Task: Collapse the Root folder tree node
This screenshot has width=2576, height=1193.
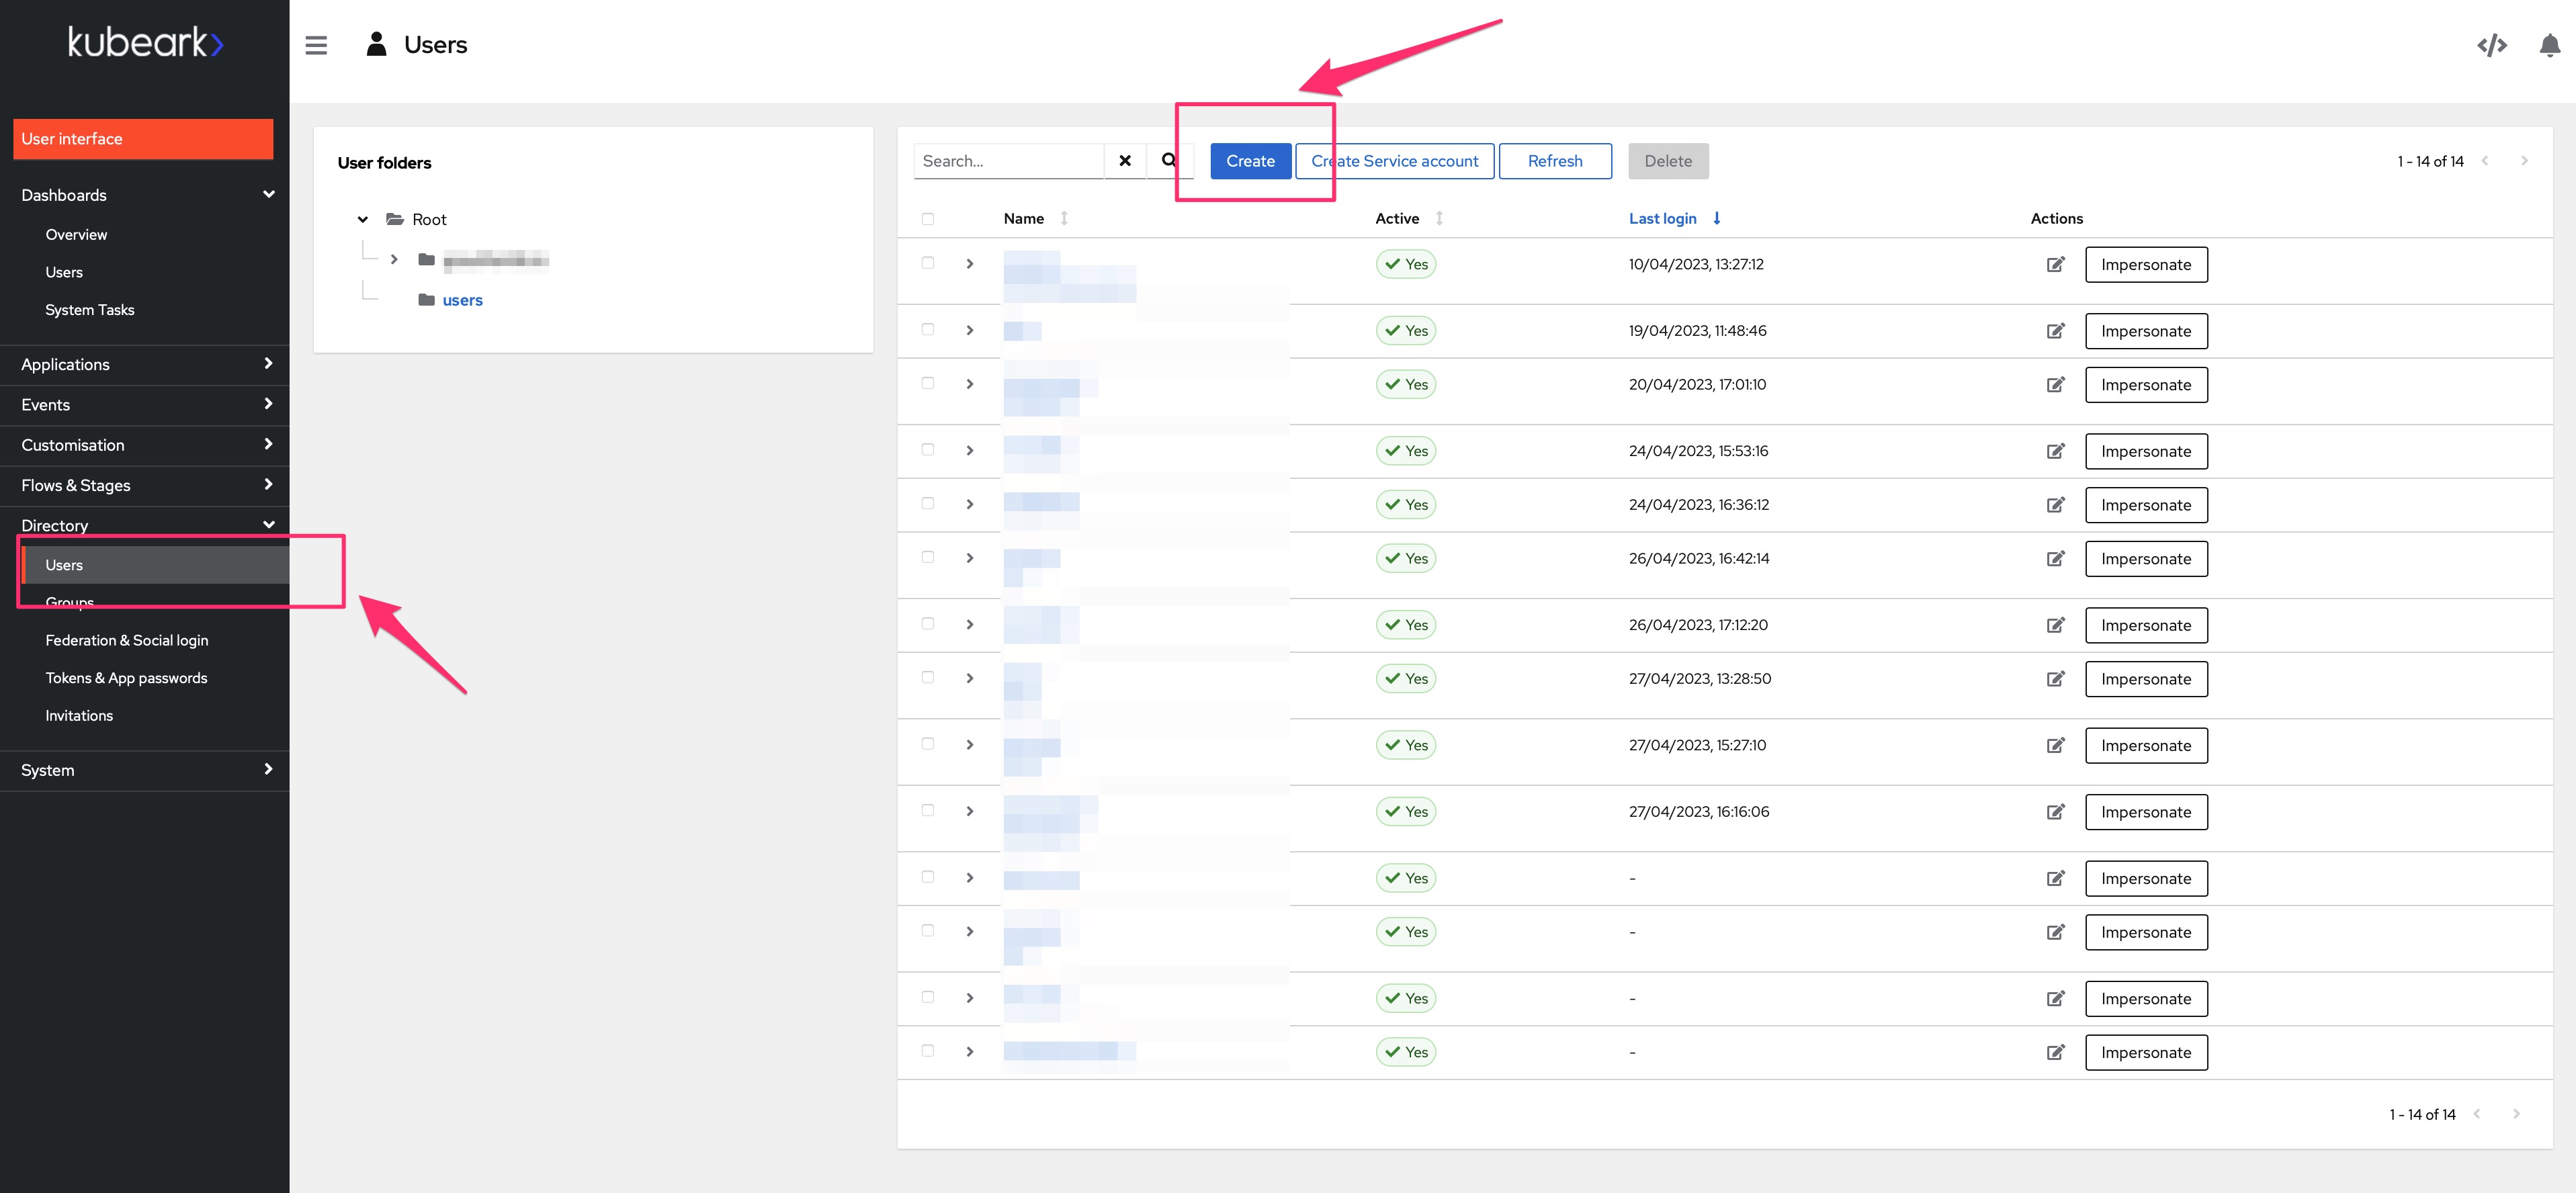Action: pos(363,219)
